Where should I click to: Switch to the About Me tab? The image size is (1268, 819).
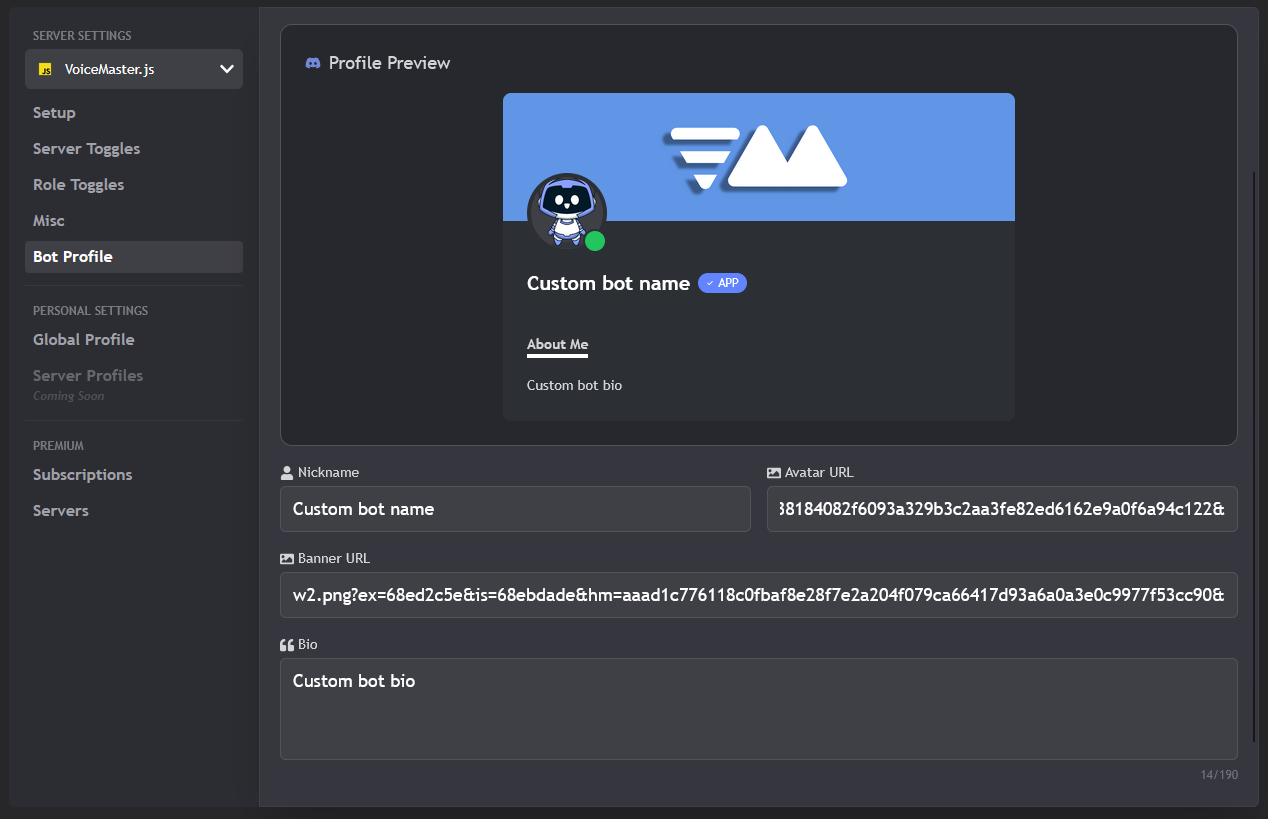click(557, 344)
